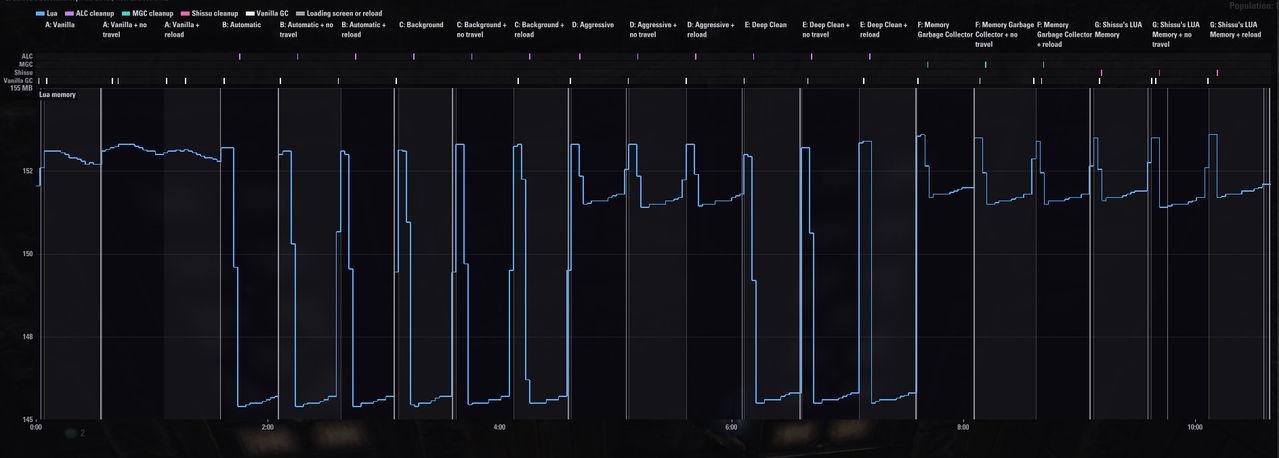Select the 'Loading screen or reload' legend label
1279x458 pixels.
pos(344,13)
